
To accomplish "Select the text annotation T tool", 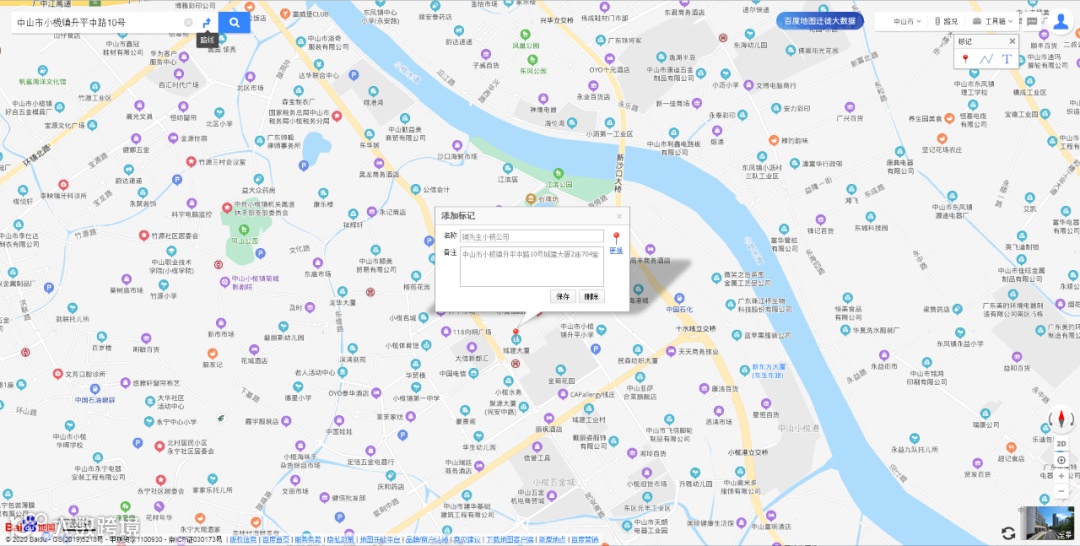I will tap(1006, 59).
